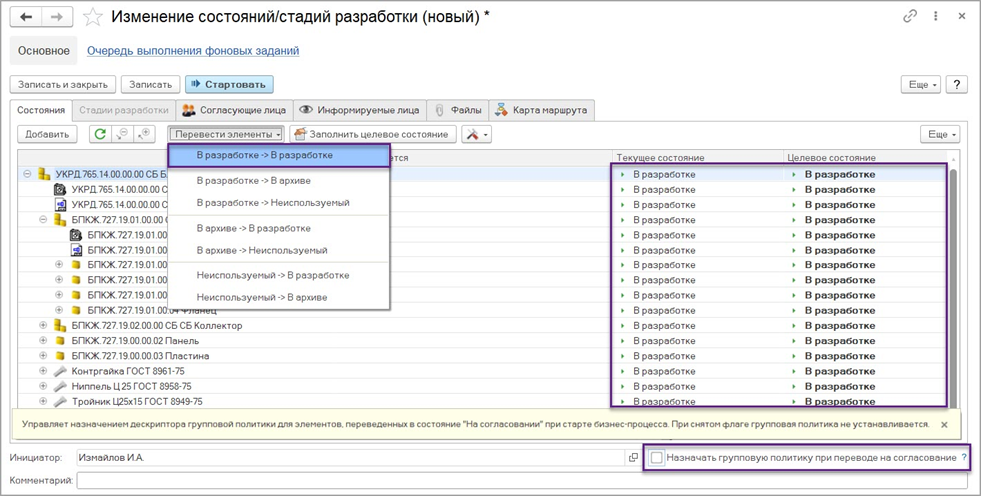Click the green refresh icon in toolbar
The image size is (981, 496).
99,134
